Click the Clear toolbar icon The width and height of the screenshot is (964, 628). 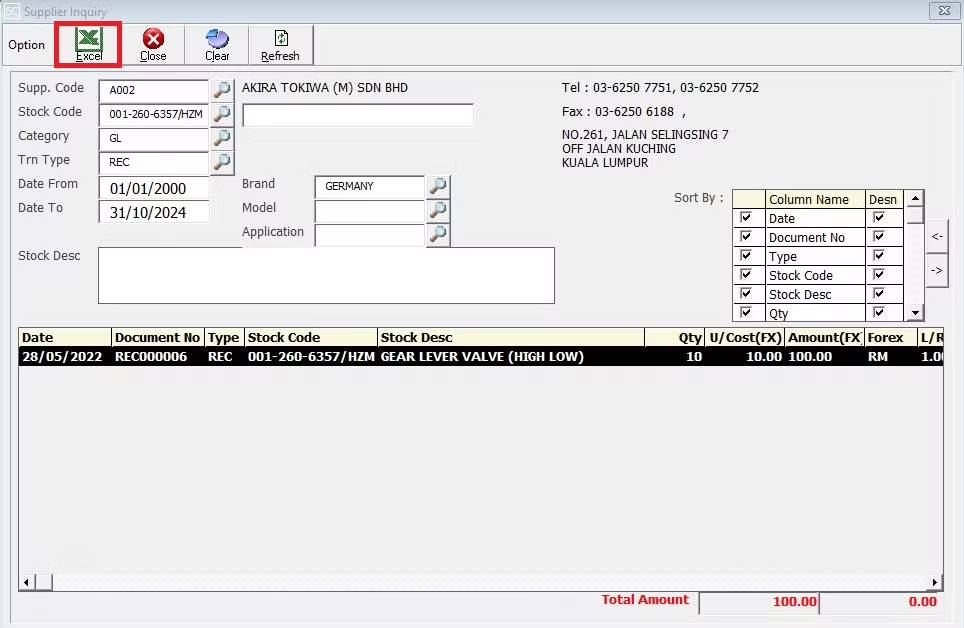click(217, 44)
